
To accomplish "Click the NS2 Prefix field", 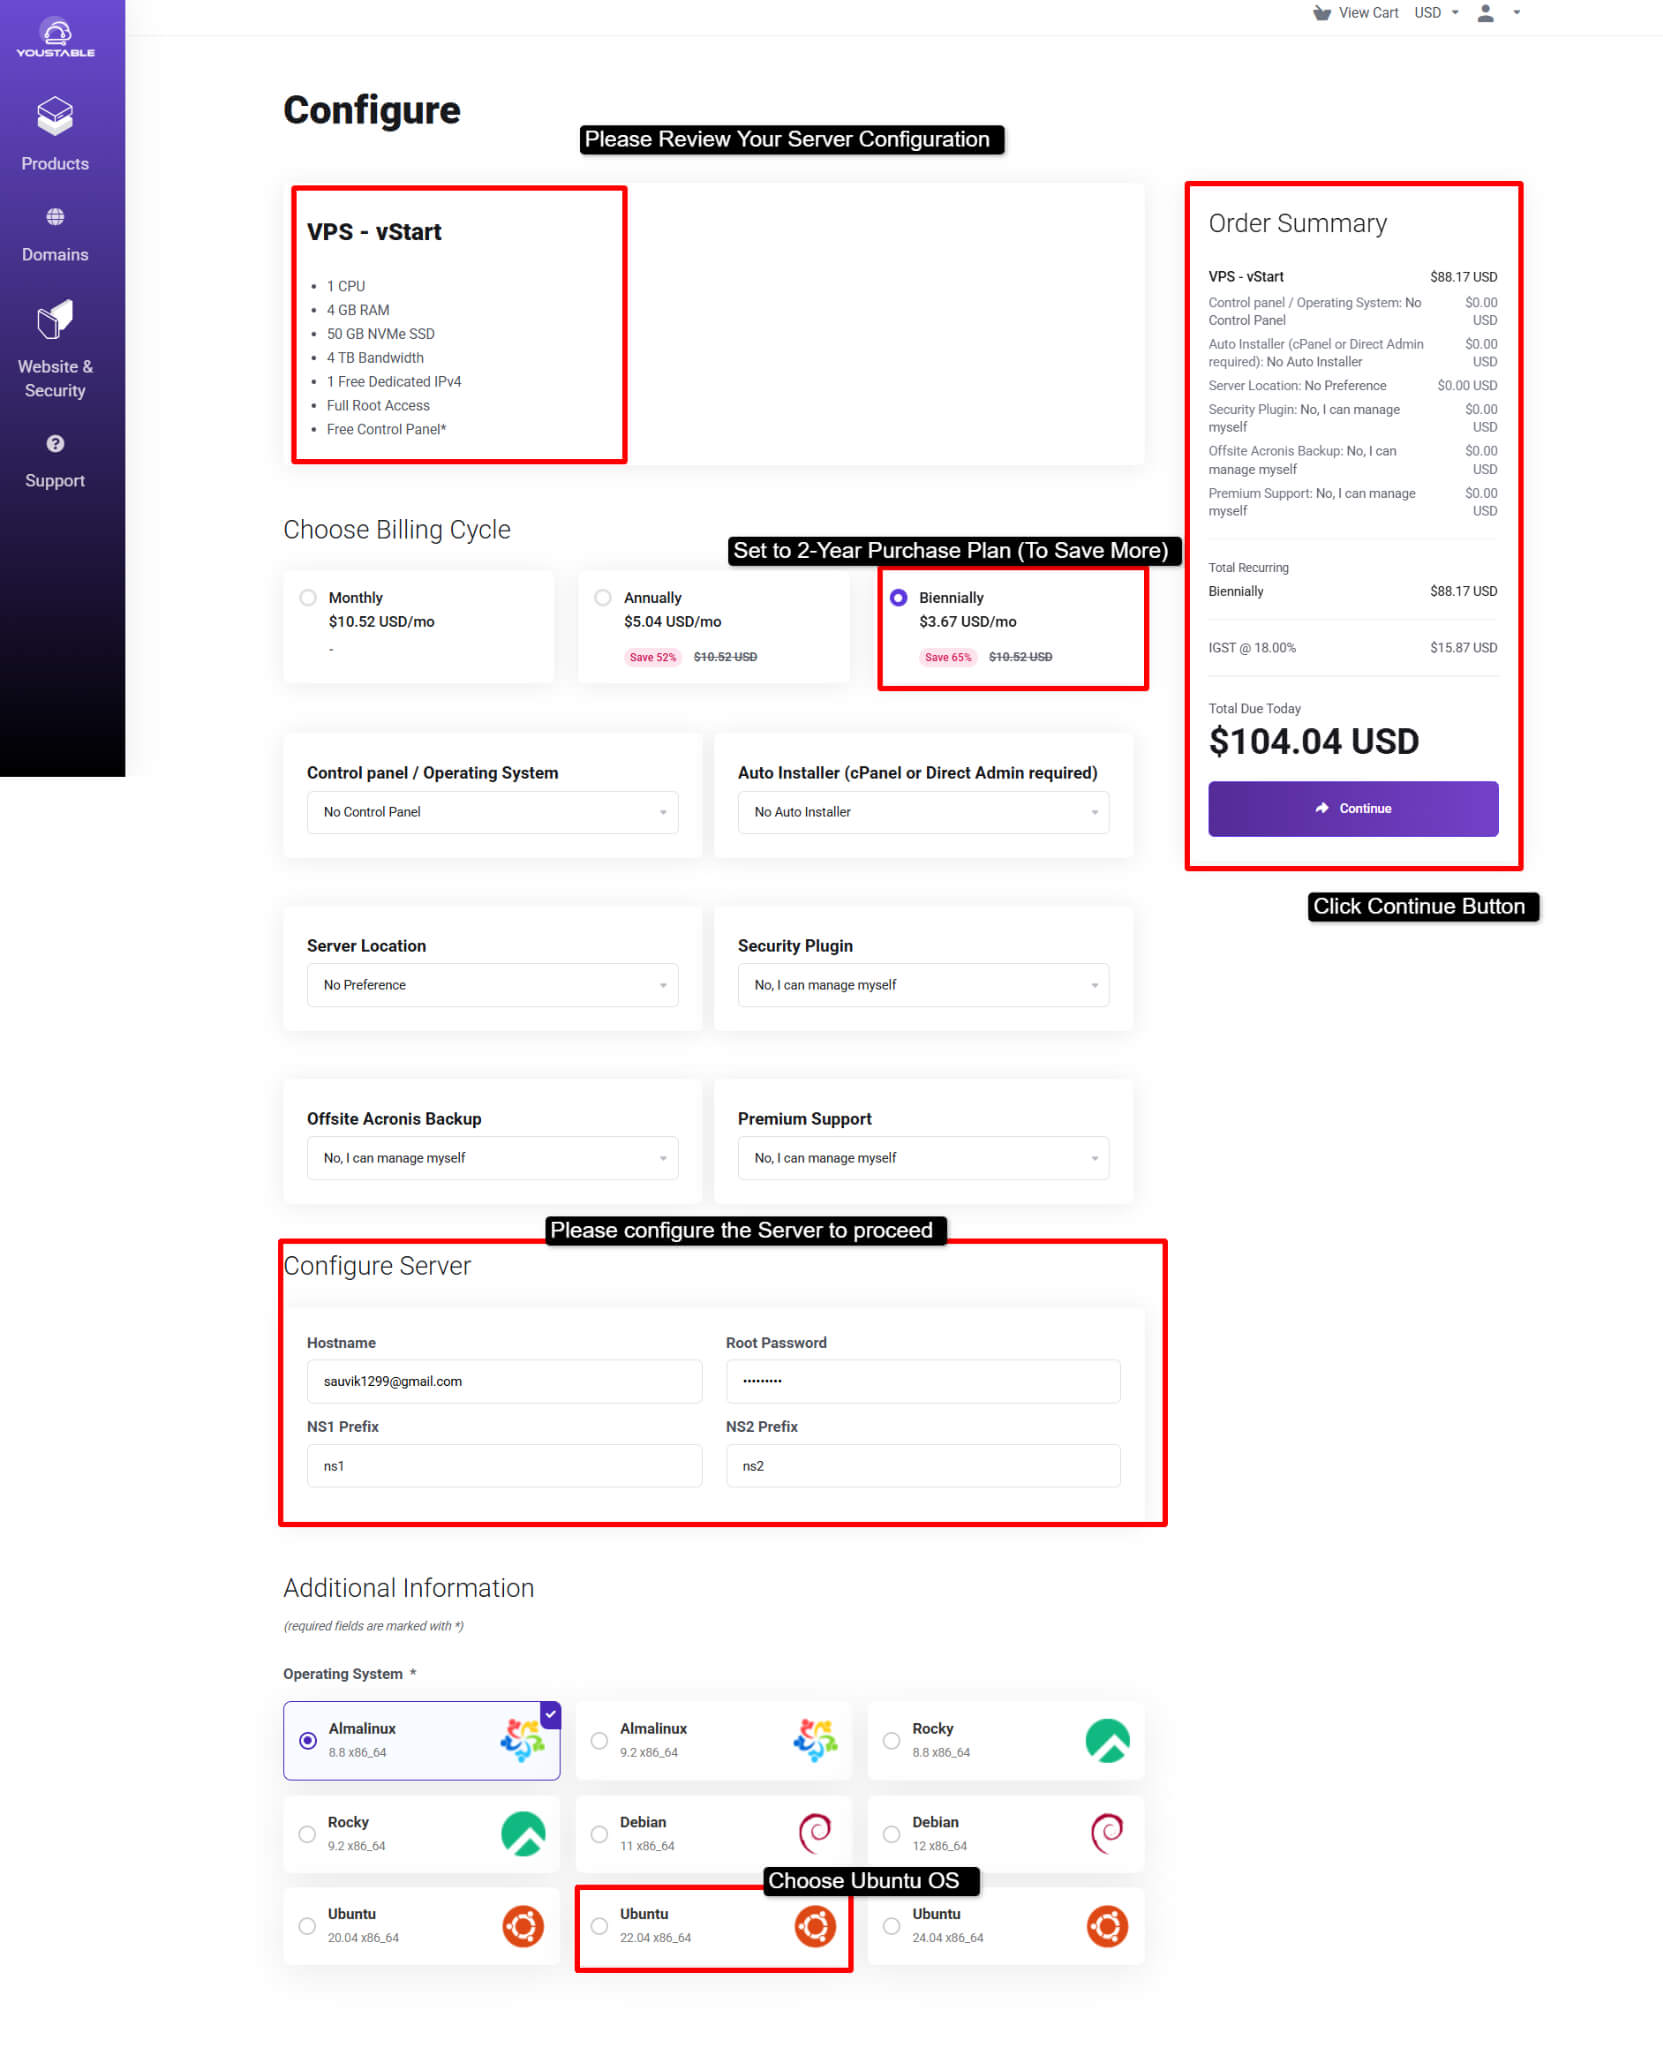I will [x=923, y=1466].
